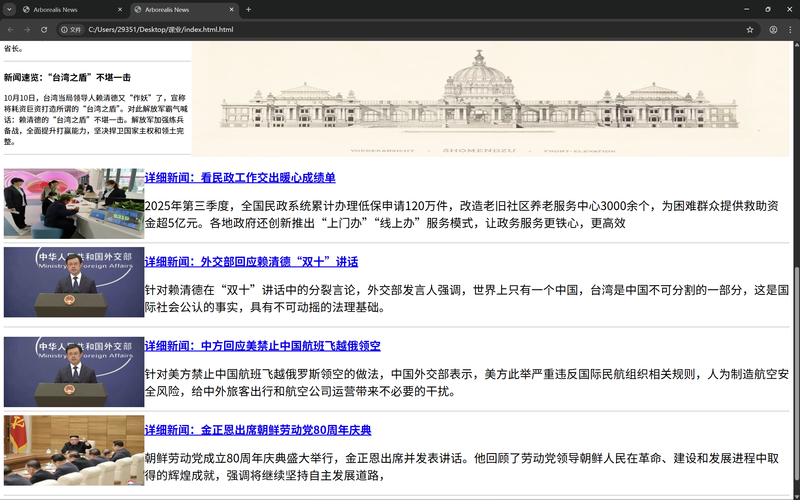Image resolution: width=800 pixels, height=500 pixels.
Task: Open link 中方回应美禁止中国航班飞越俄领空
Action: coord(262,346)
